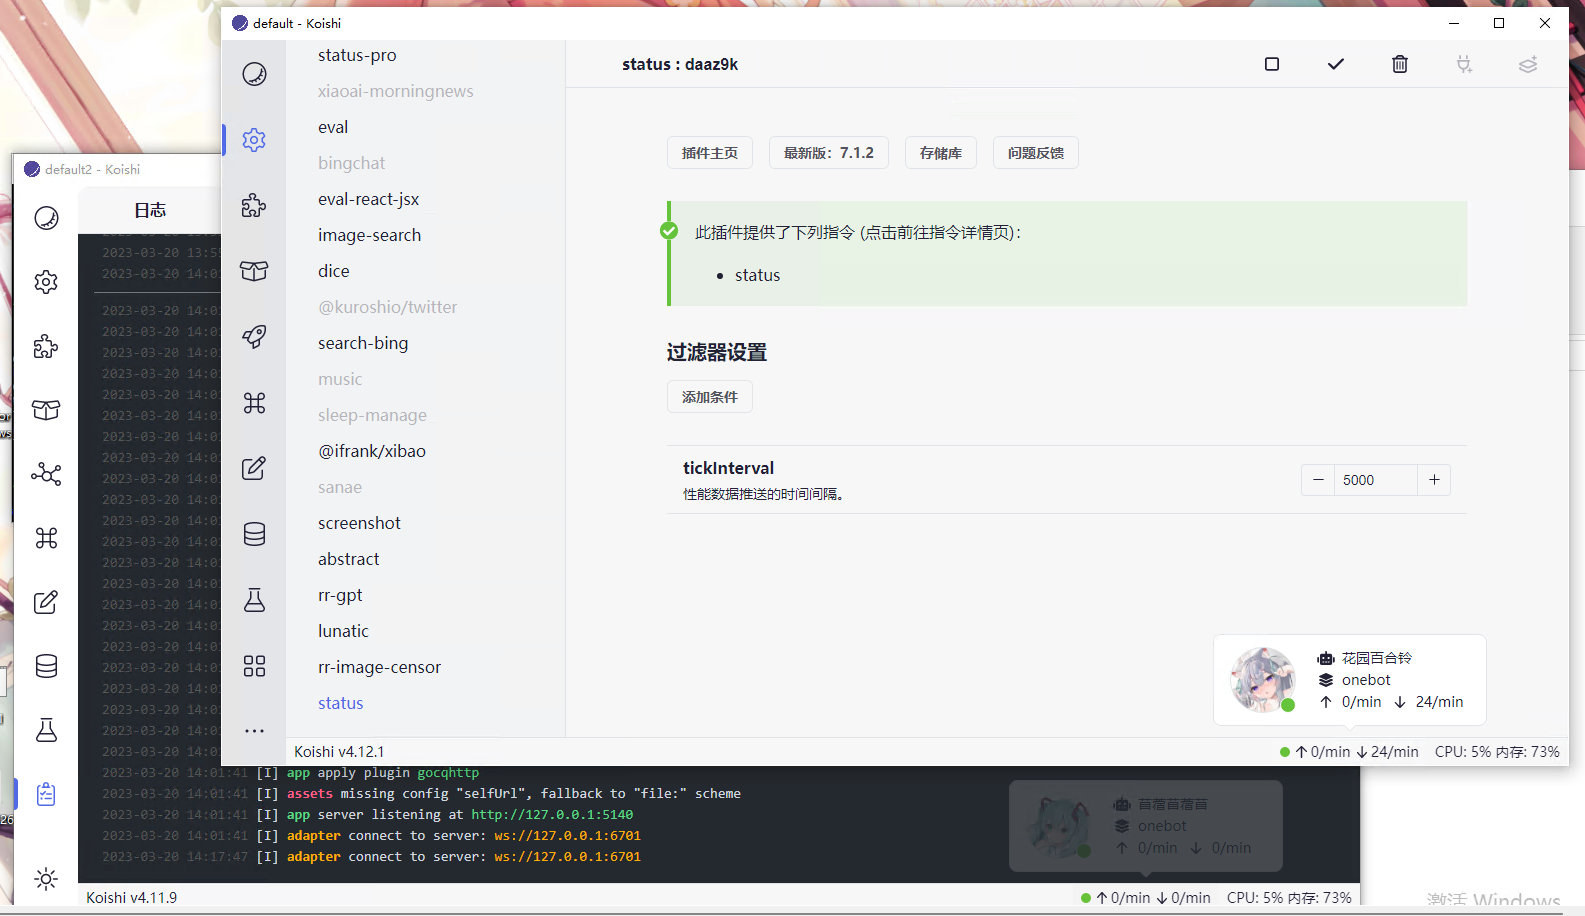Image resolution: width=1585 pixels, height=916 pixels.
Task: Open 存储库 repository button
Action: (941, 153)
